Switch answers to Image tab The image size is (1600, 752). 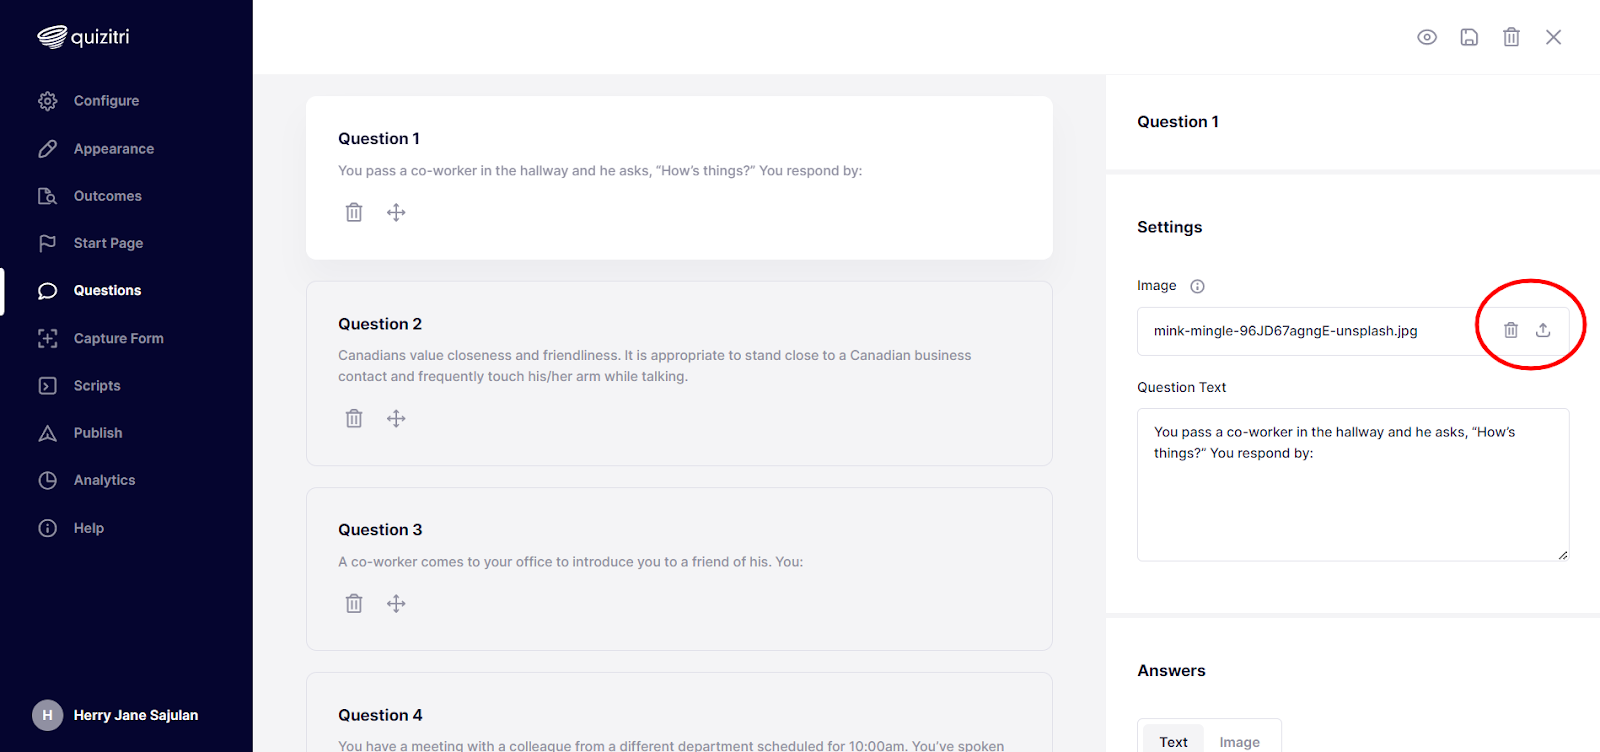[1240, 742]
